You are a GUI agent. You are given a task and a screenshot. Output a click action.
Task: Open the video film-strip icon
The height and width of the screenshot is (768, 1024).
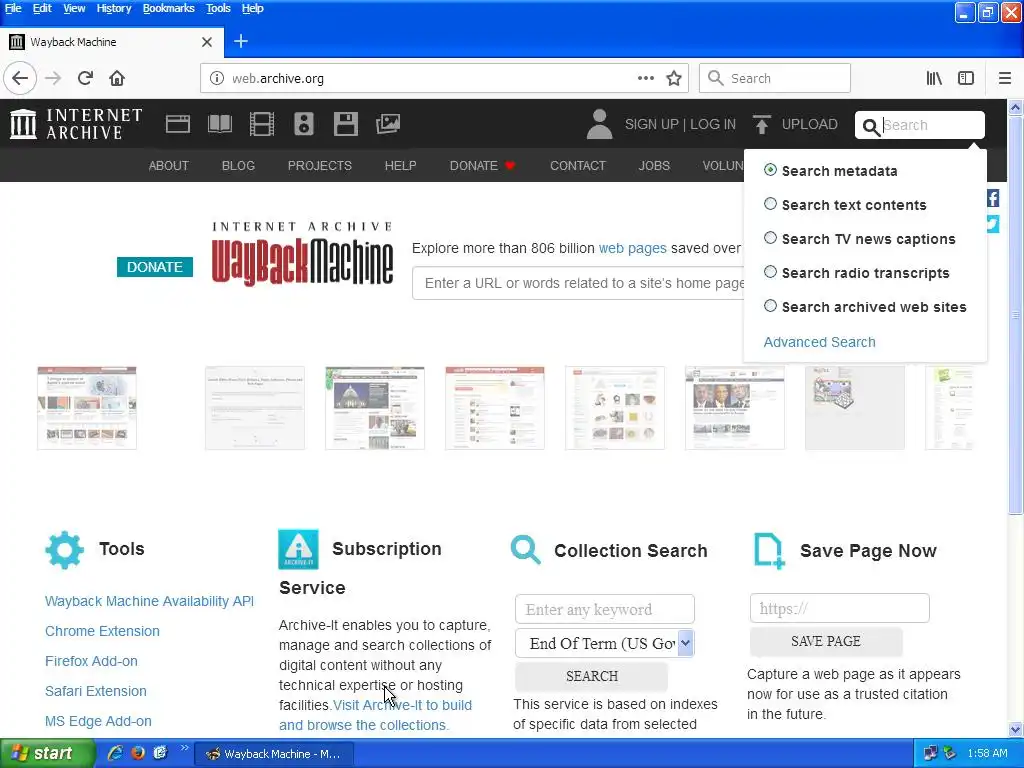[262, 124]
